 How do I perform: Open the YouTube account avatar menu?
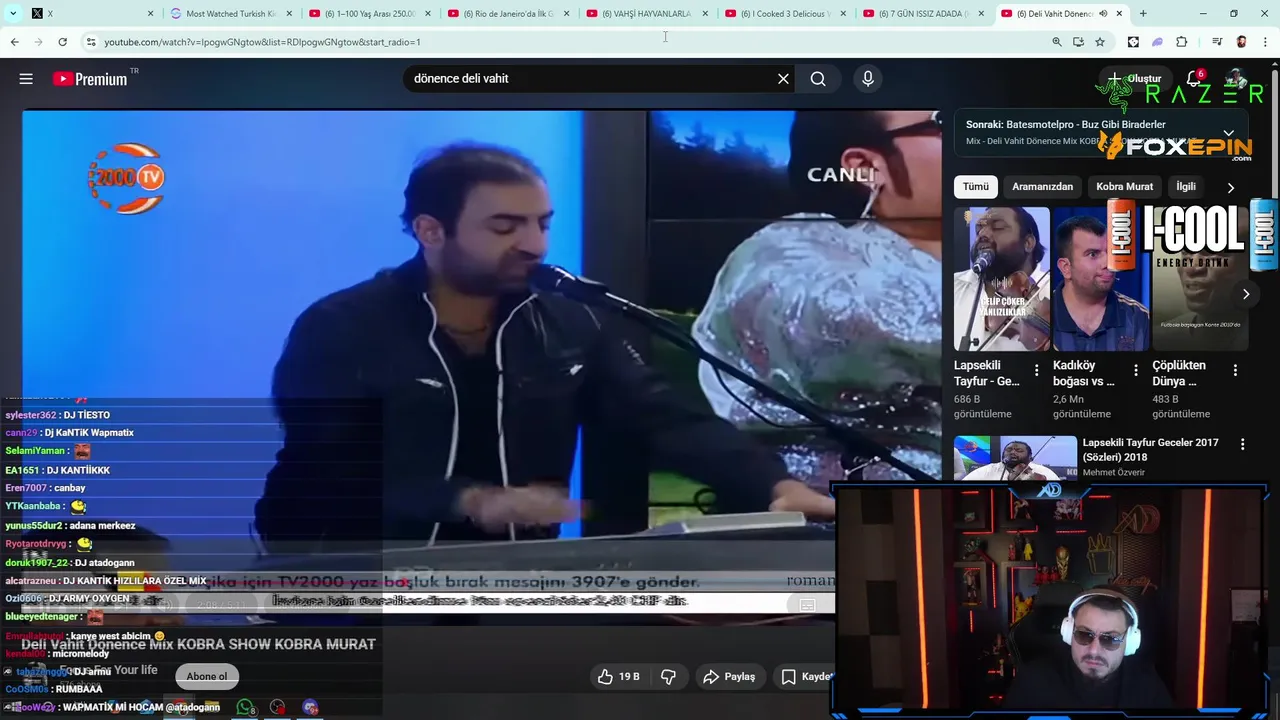1236,79
